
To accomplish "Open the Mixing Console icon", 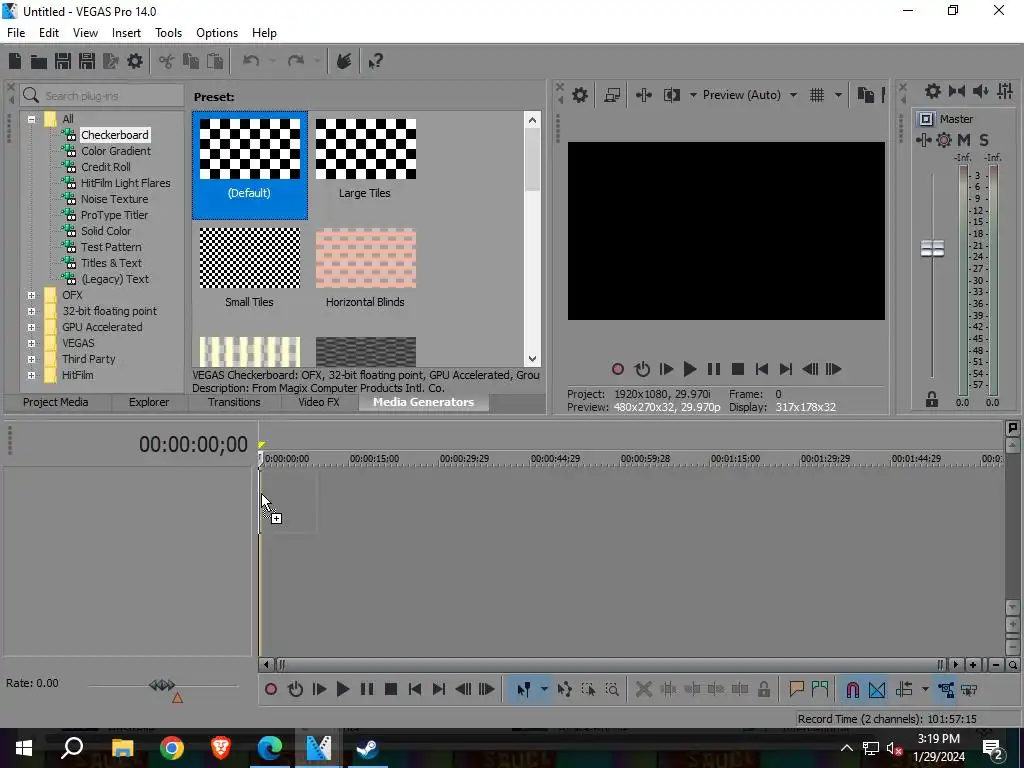I will pos(1005,91).
